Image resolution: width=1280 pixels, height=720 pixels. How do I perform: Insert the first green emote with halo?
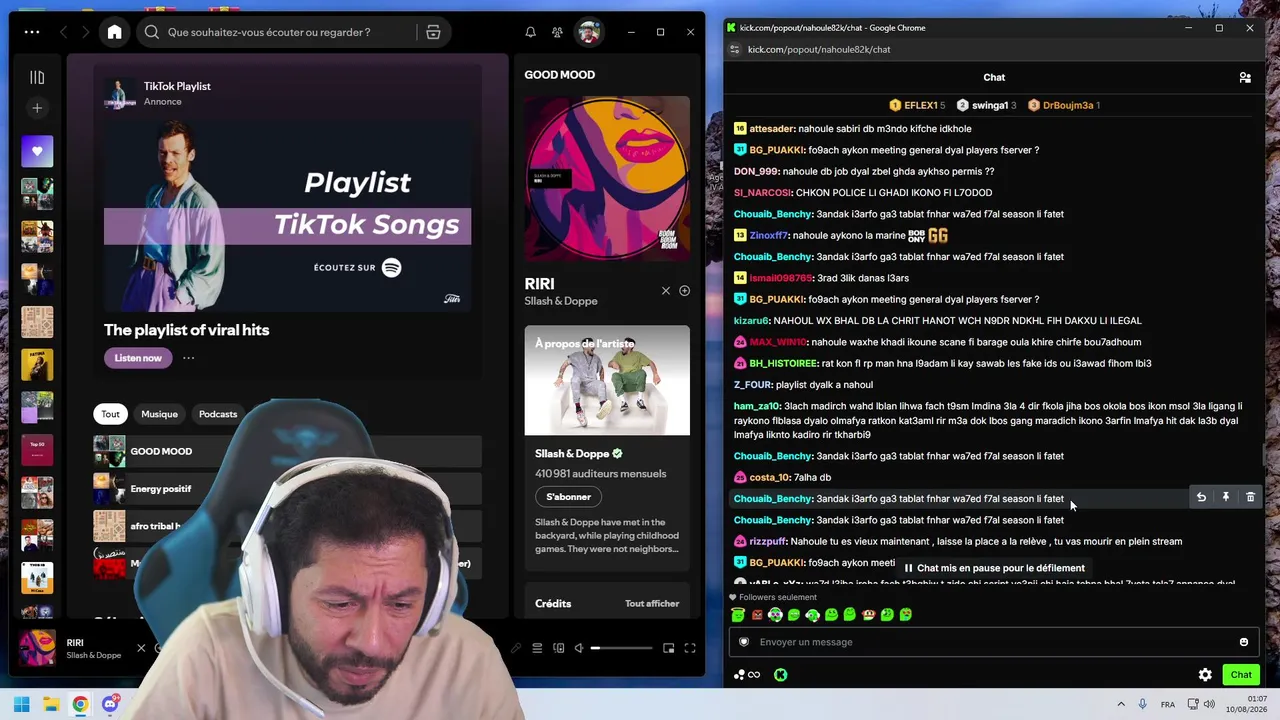tap(738, 615)
